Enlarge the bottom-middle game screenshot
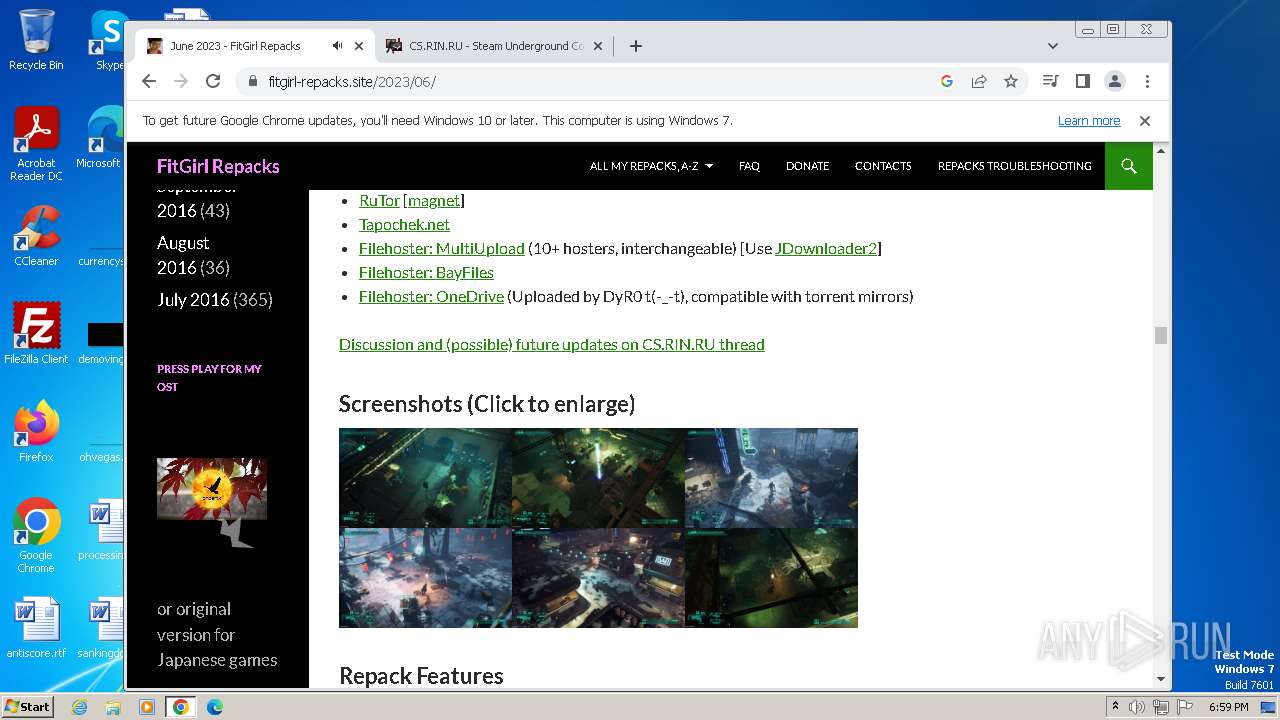The image size is (1280, 720). coord(598,578)
